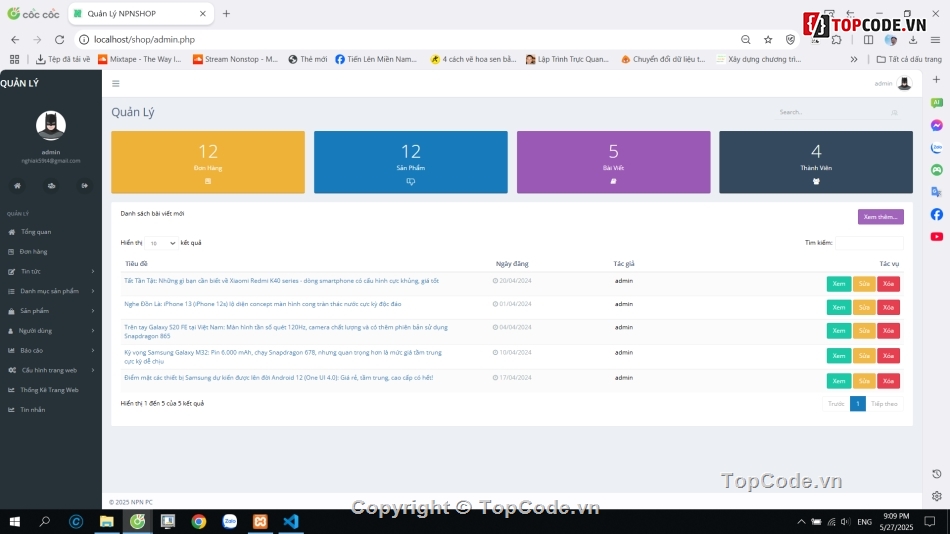Click browser reload page icon
The width and height of the screenshot is (950, 534).
(59, 39)
